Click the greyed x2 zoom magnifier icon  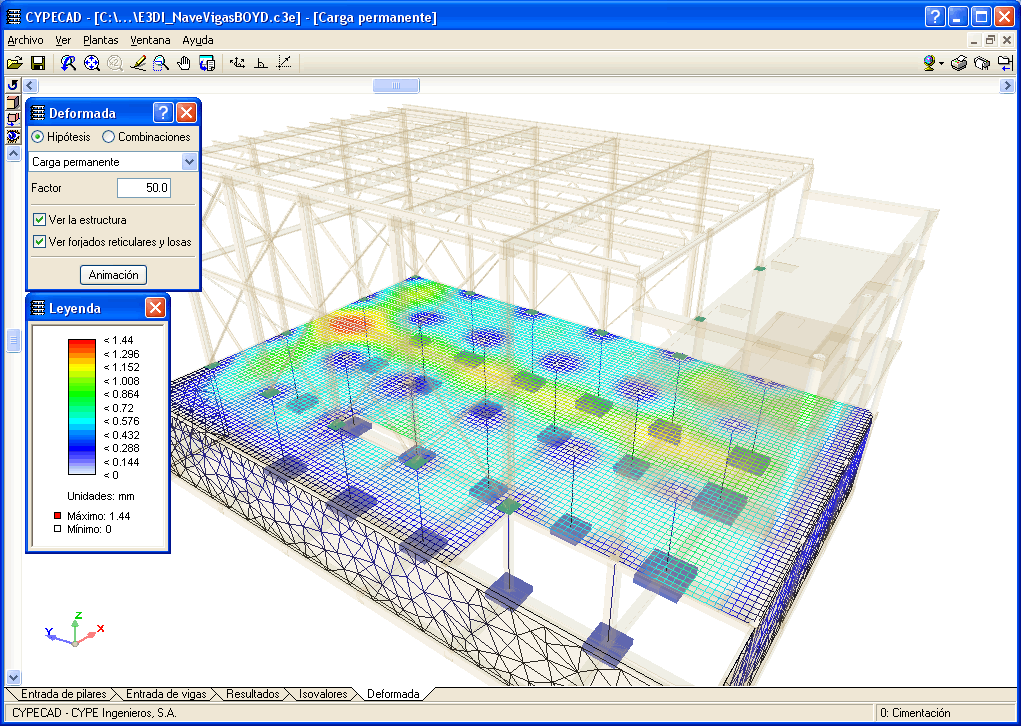pos(115,63)
